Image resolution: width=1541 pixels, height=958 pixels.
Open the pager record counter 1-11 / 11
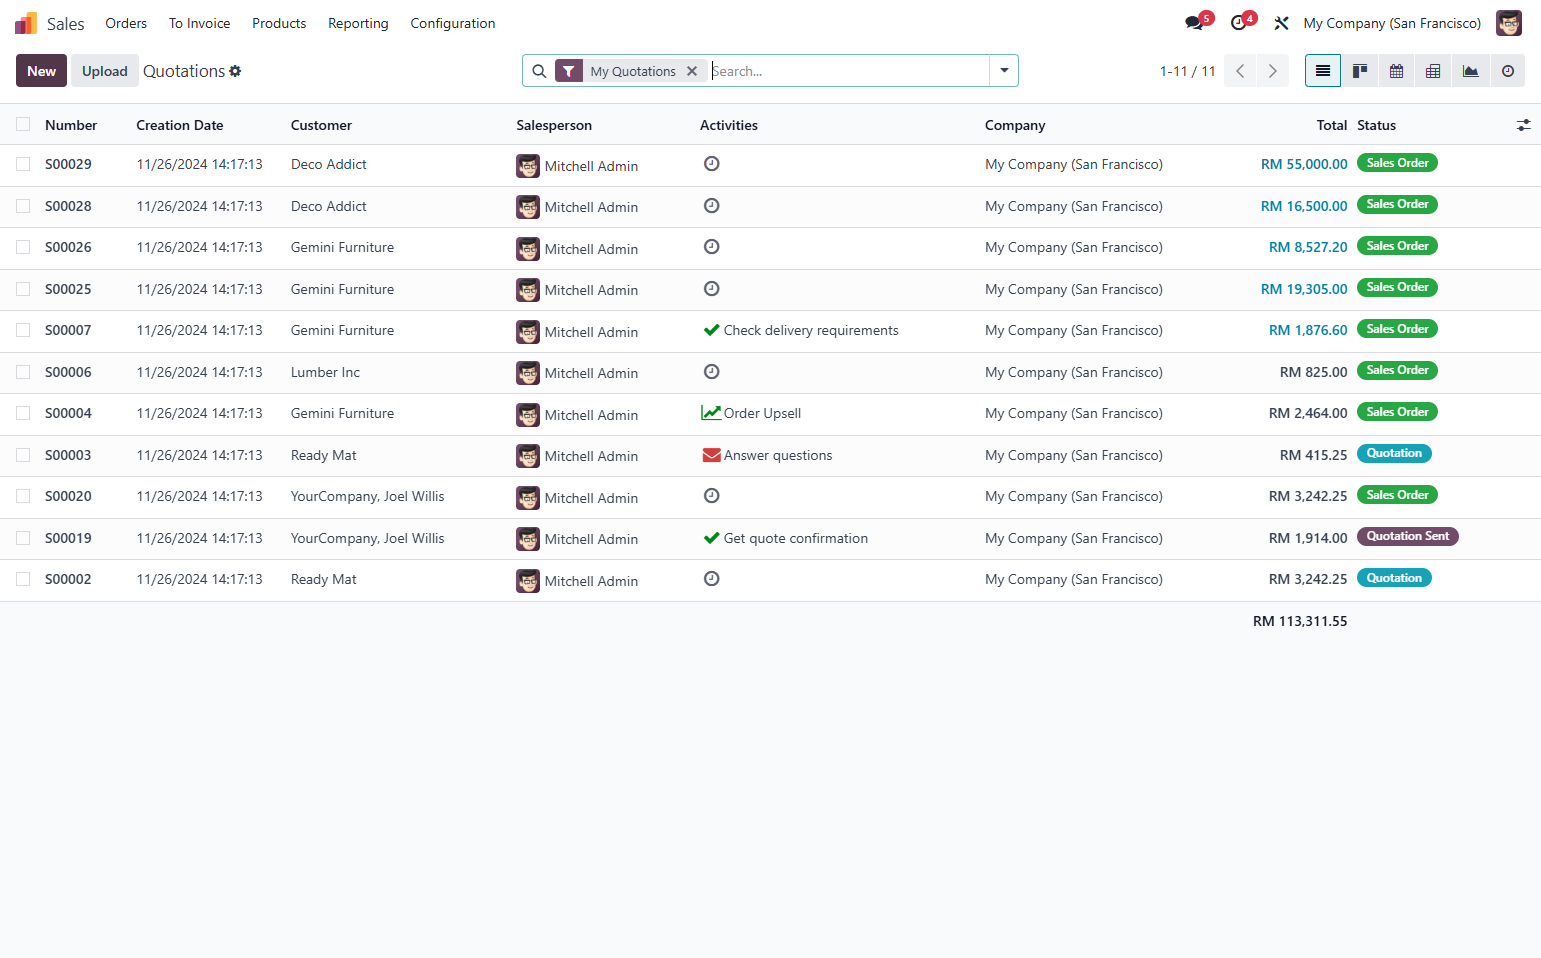click(x=1188, y=71)
